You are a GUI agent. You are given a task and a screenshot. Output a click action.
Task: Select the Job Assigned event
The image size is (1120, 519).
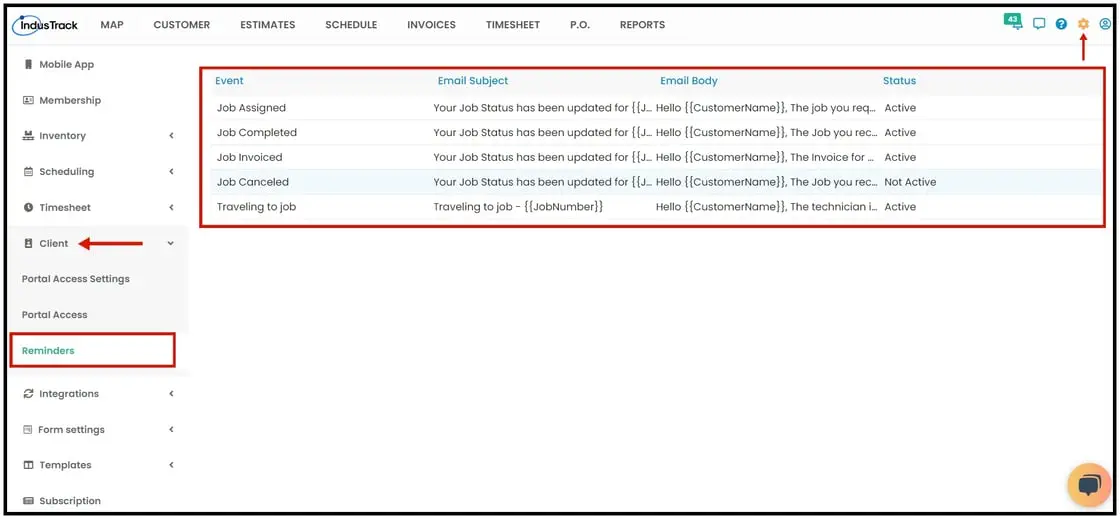[251, 108]
